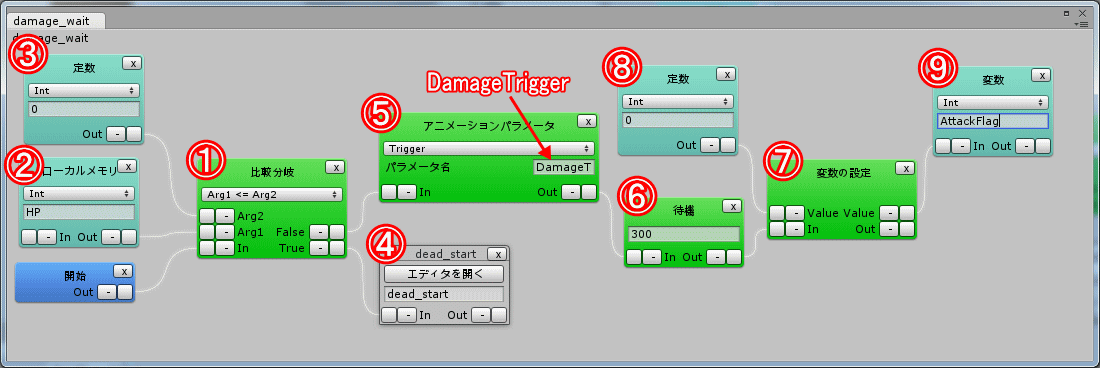Click the panel options menu icon top-right
This screenshot has height=368, width=1100.
(x=1084, y=24)
